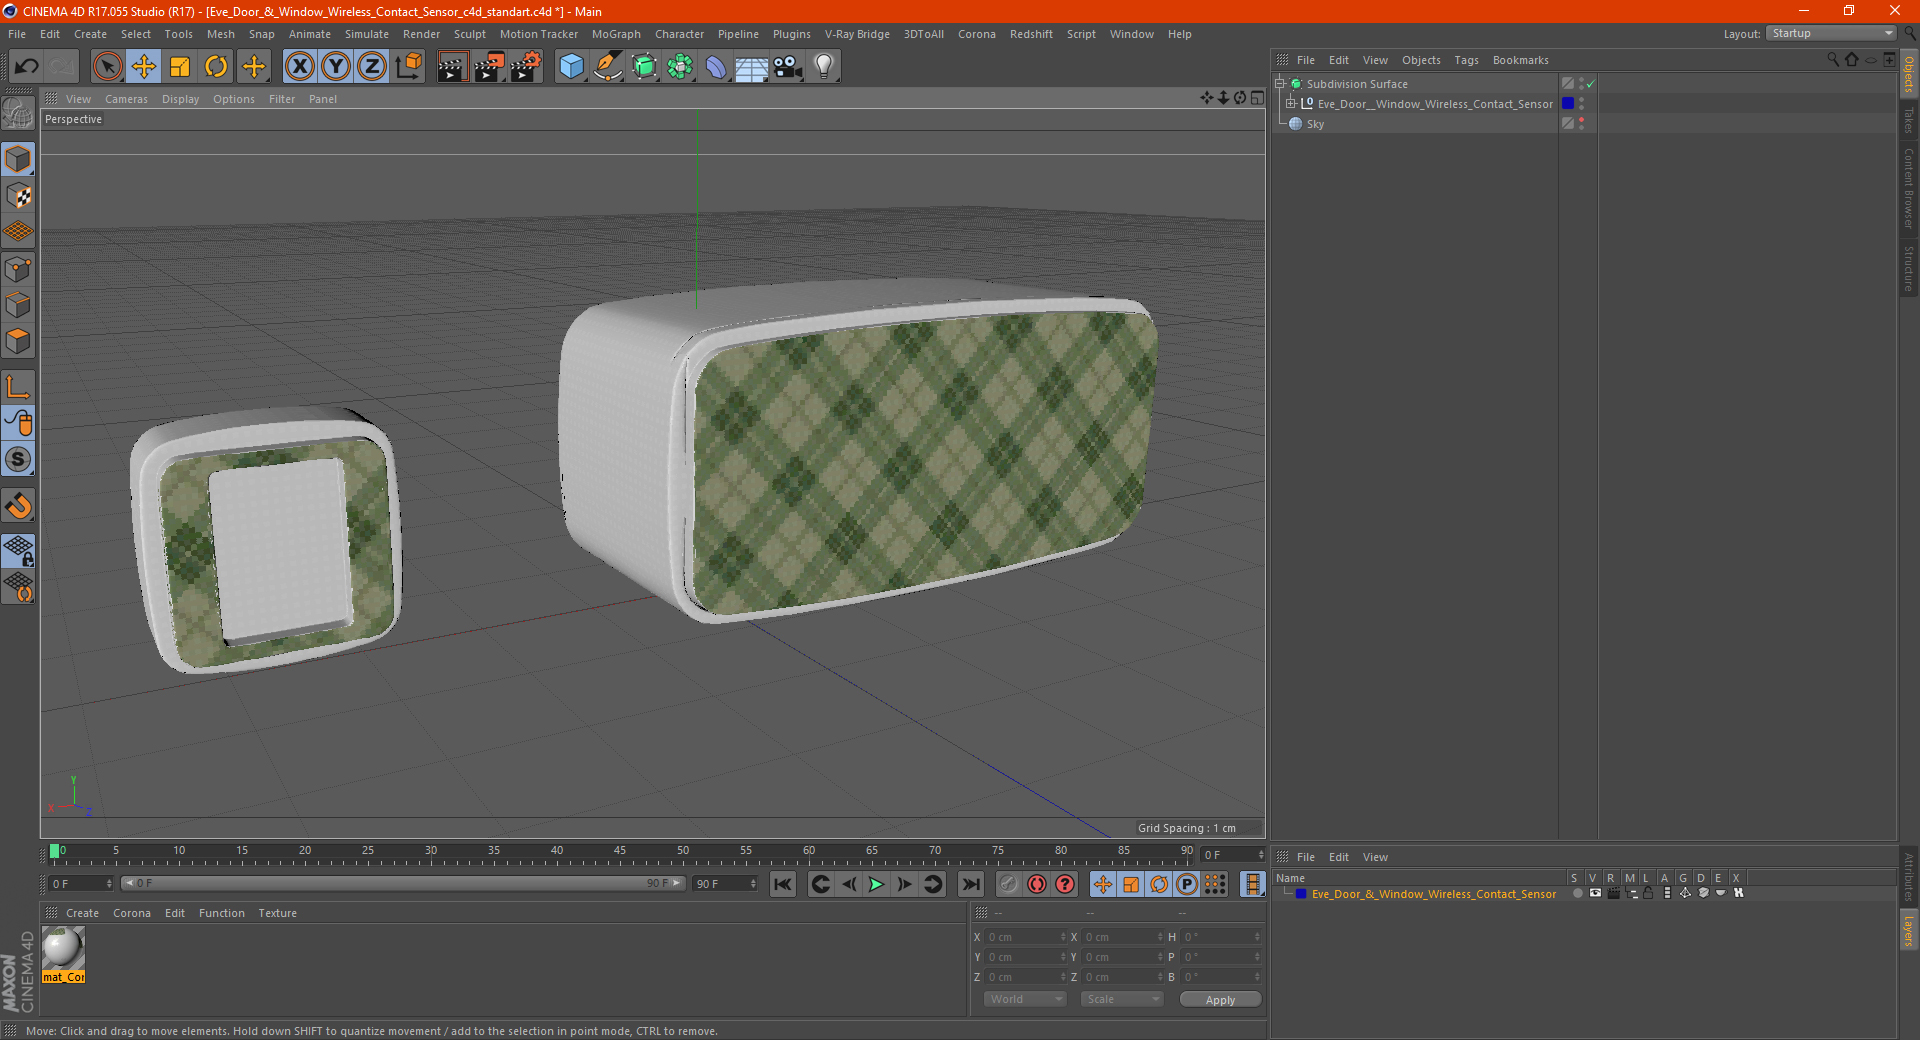The height and width of the screenshot is (1040, 1920).
Task: Enable Polygons mode
Action: click(x=18, y=341)
